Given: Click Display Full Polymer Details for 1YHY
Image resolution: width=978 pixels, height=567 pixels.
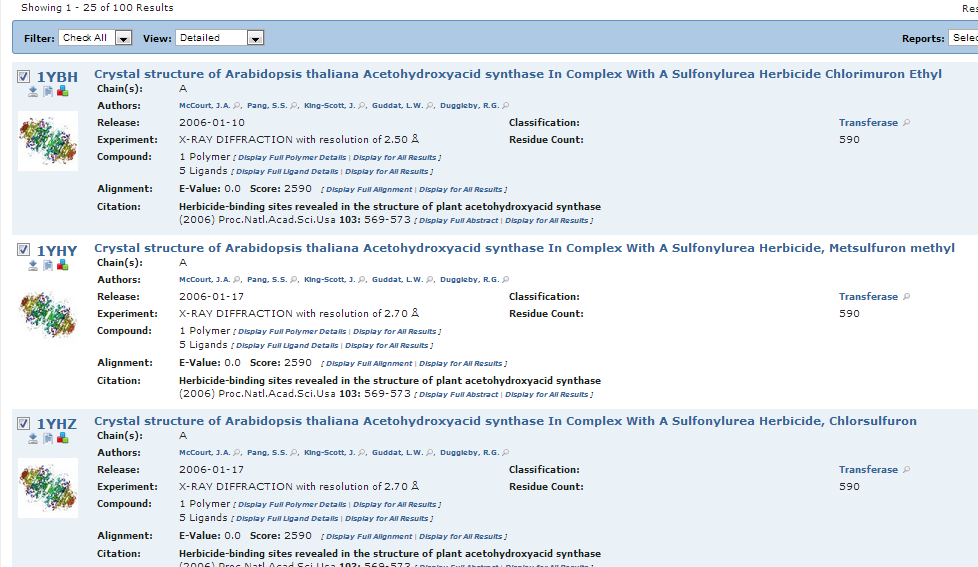Looking at the screenshot, I should coord(292,332).
